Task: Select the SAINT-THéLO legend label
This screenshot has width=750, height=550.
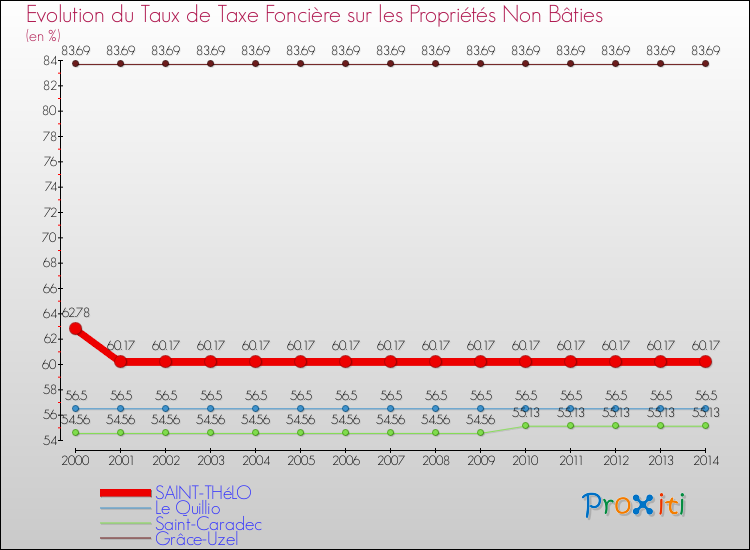Action: (x=203, y=493)
